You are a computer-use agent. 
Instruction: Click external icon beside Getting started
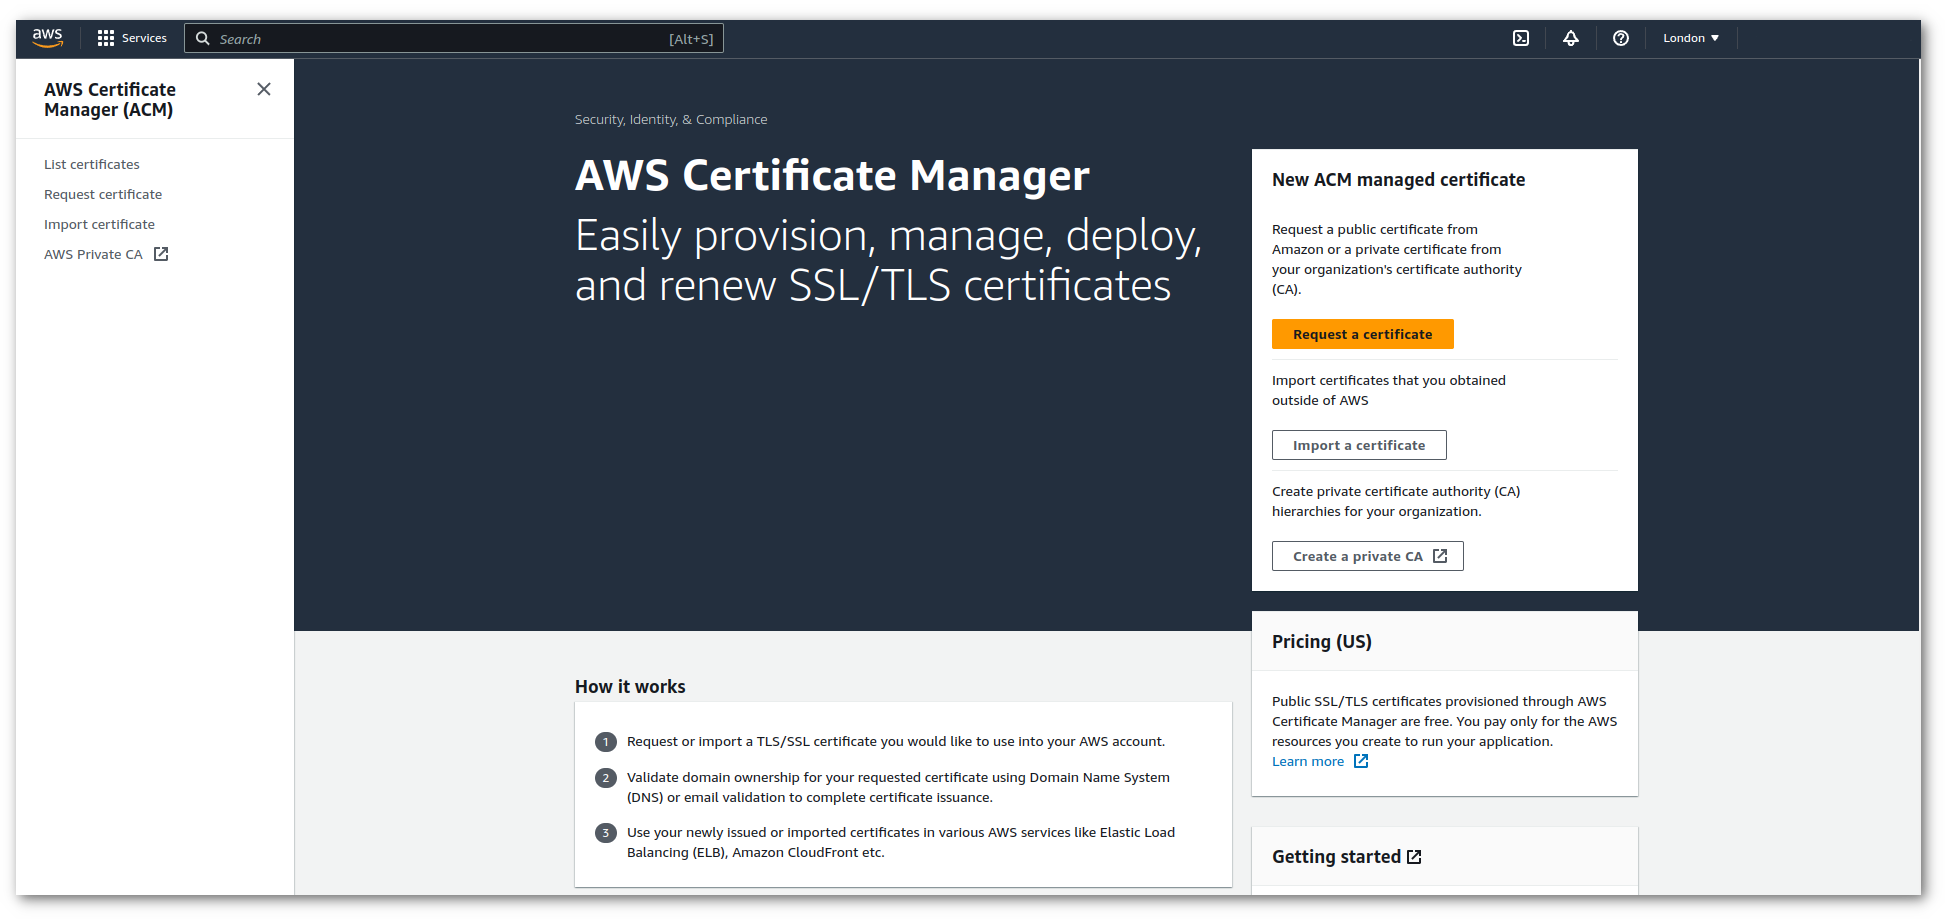pos(1414,857)
